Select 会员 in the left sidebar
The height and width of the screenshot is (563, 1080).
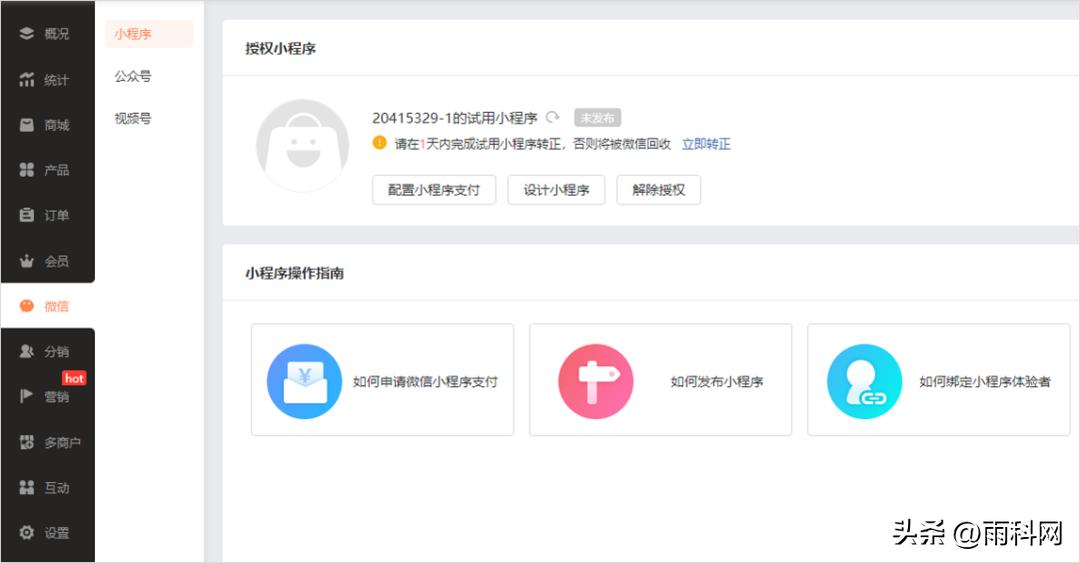tap(48, 260)
